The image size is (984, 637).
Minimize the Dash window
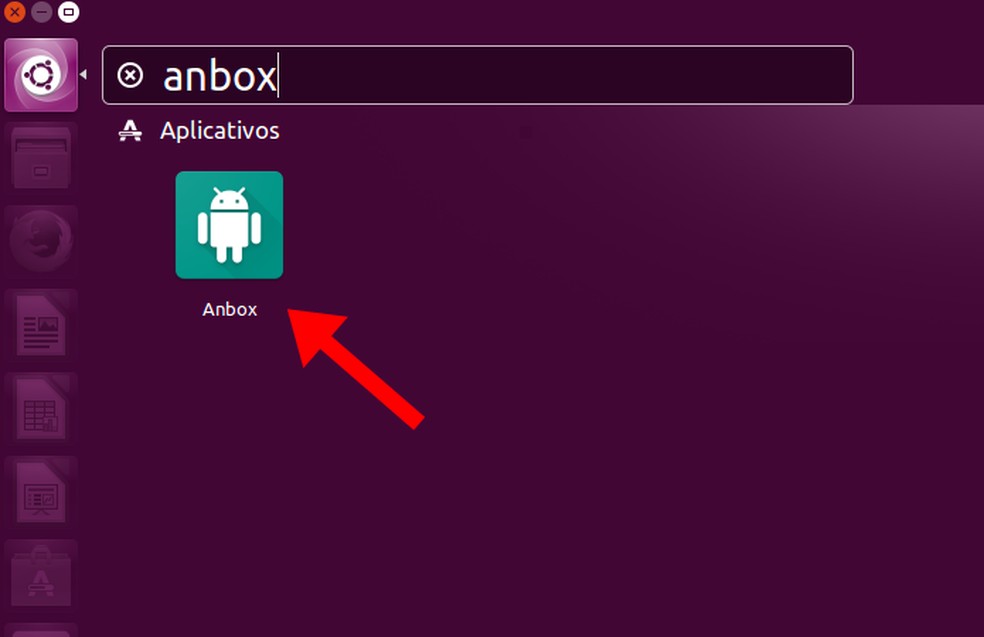click(41, 12)
